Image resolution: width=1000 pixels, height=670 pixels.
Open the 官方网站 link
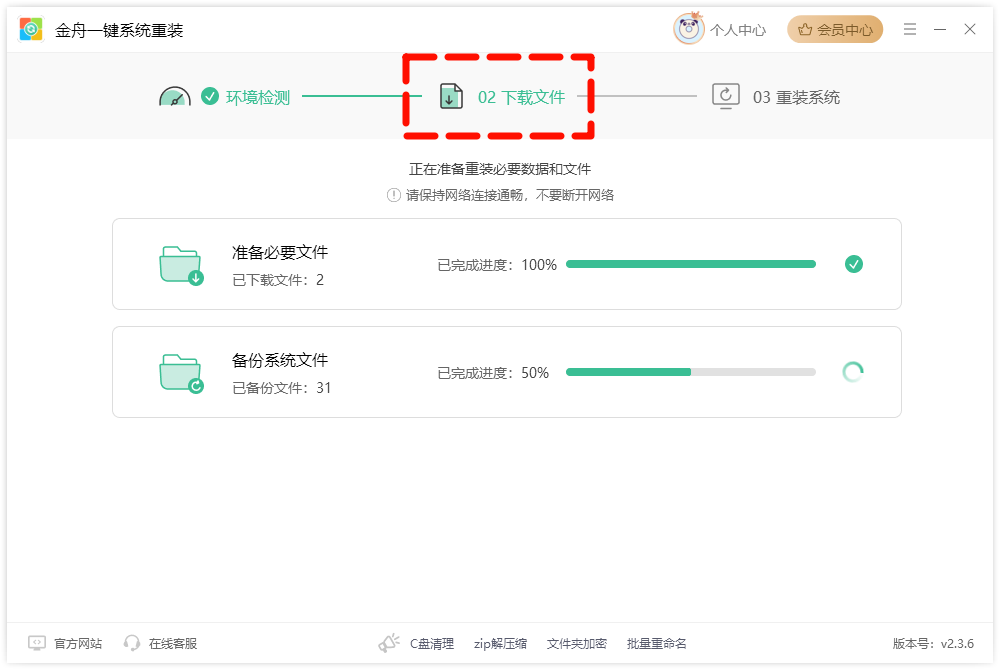coord(78,644)
